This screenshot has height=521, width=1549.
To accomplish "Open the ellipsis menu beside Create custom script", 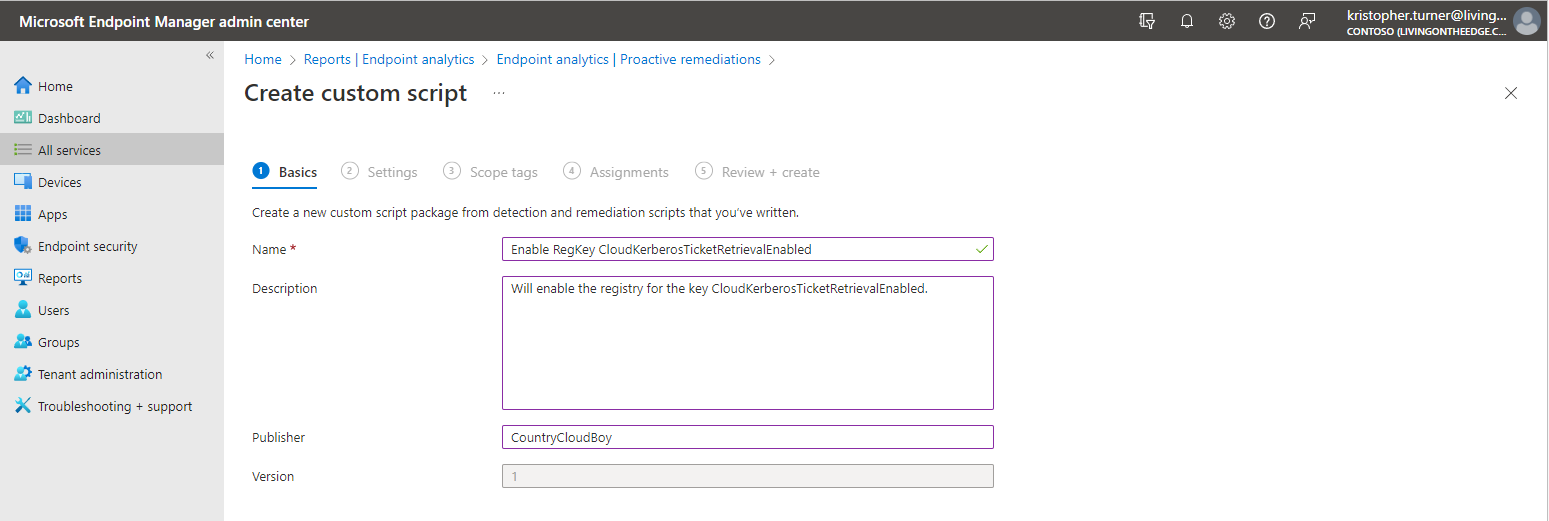I will (x=499, y=93).
